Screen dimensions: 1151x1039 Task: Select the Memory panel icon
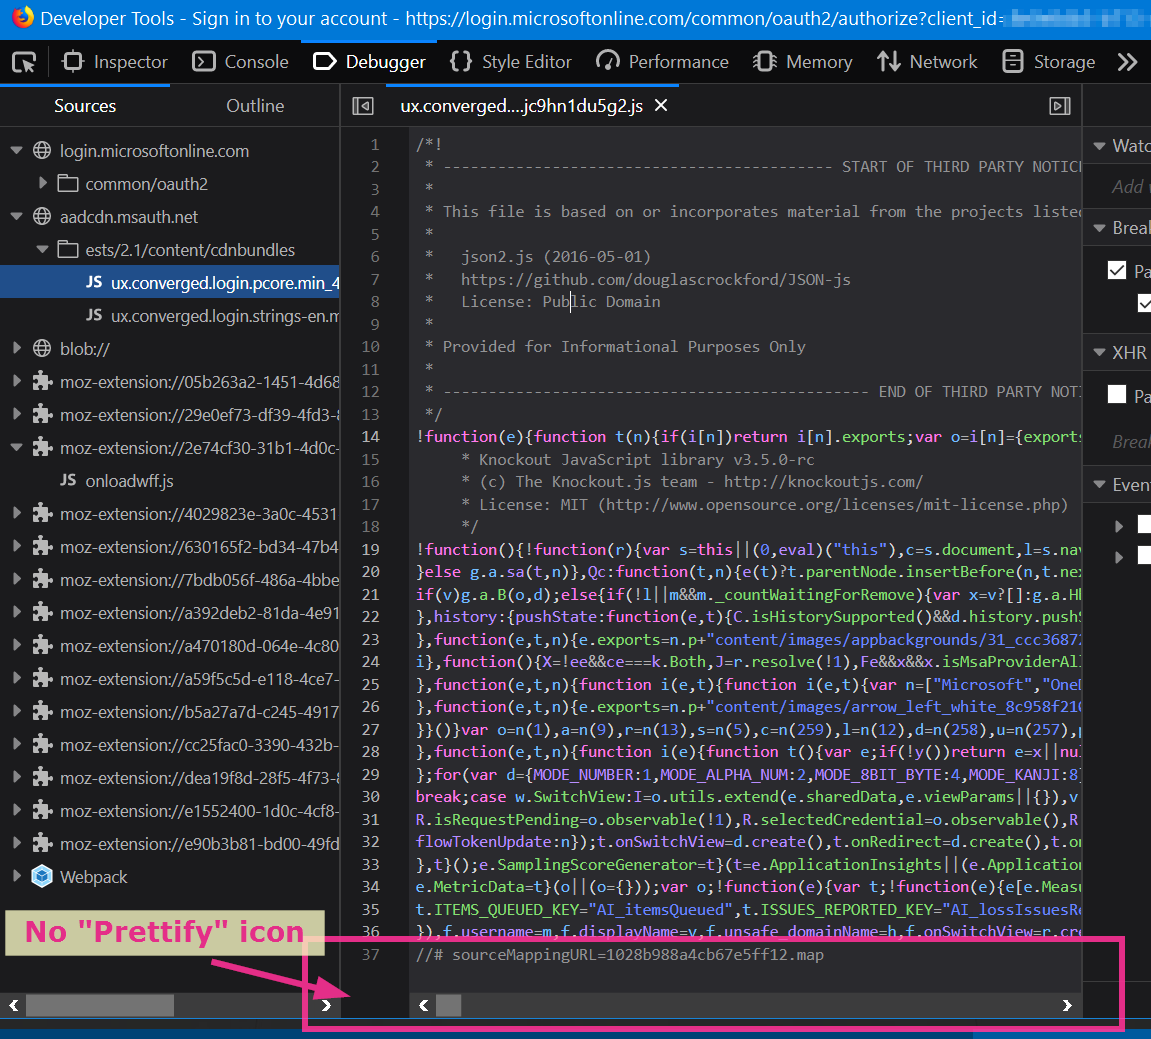pyautogui.click(x=765, y=61)
